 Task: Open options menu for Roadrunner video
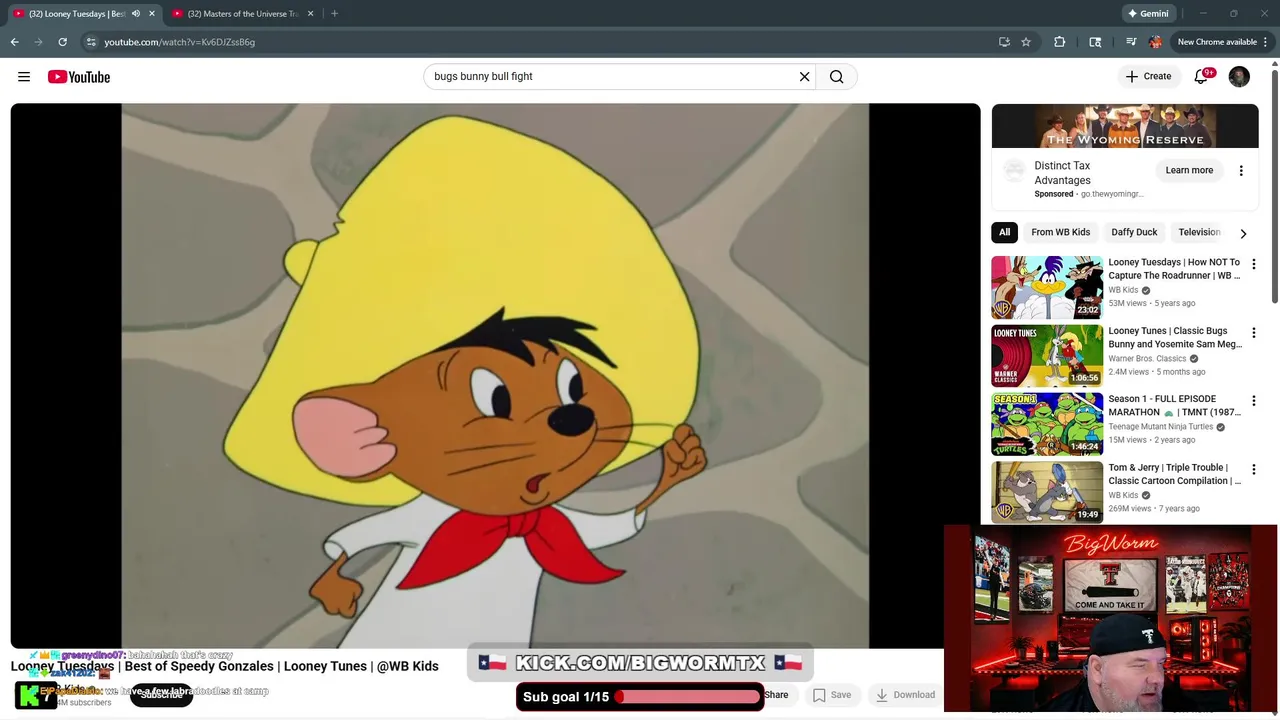(1253, 264)
